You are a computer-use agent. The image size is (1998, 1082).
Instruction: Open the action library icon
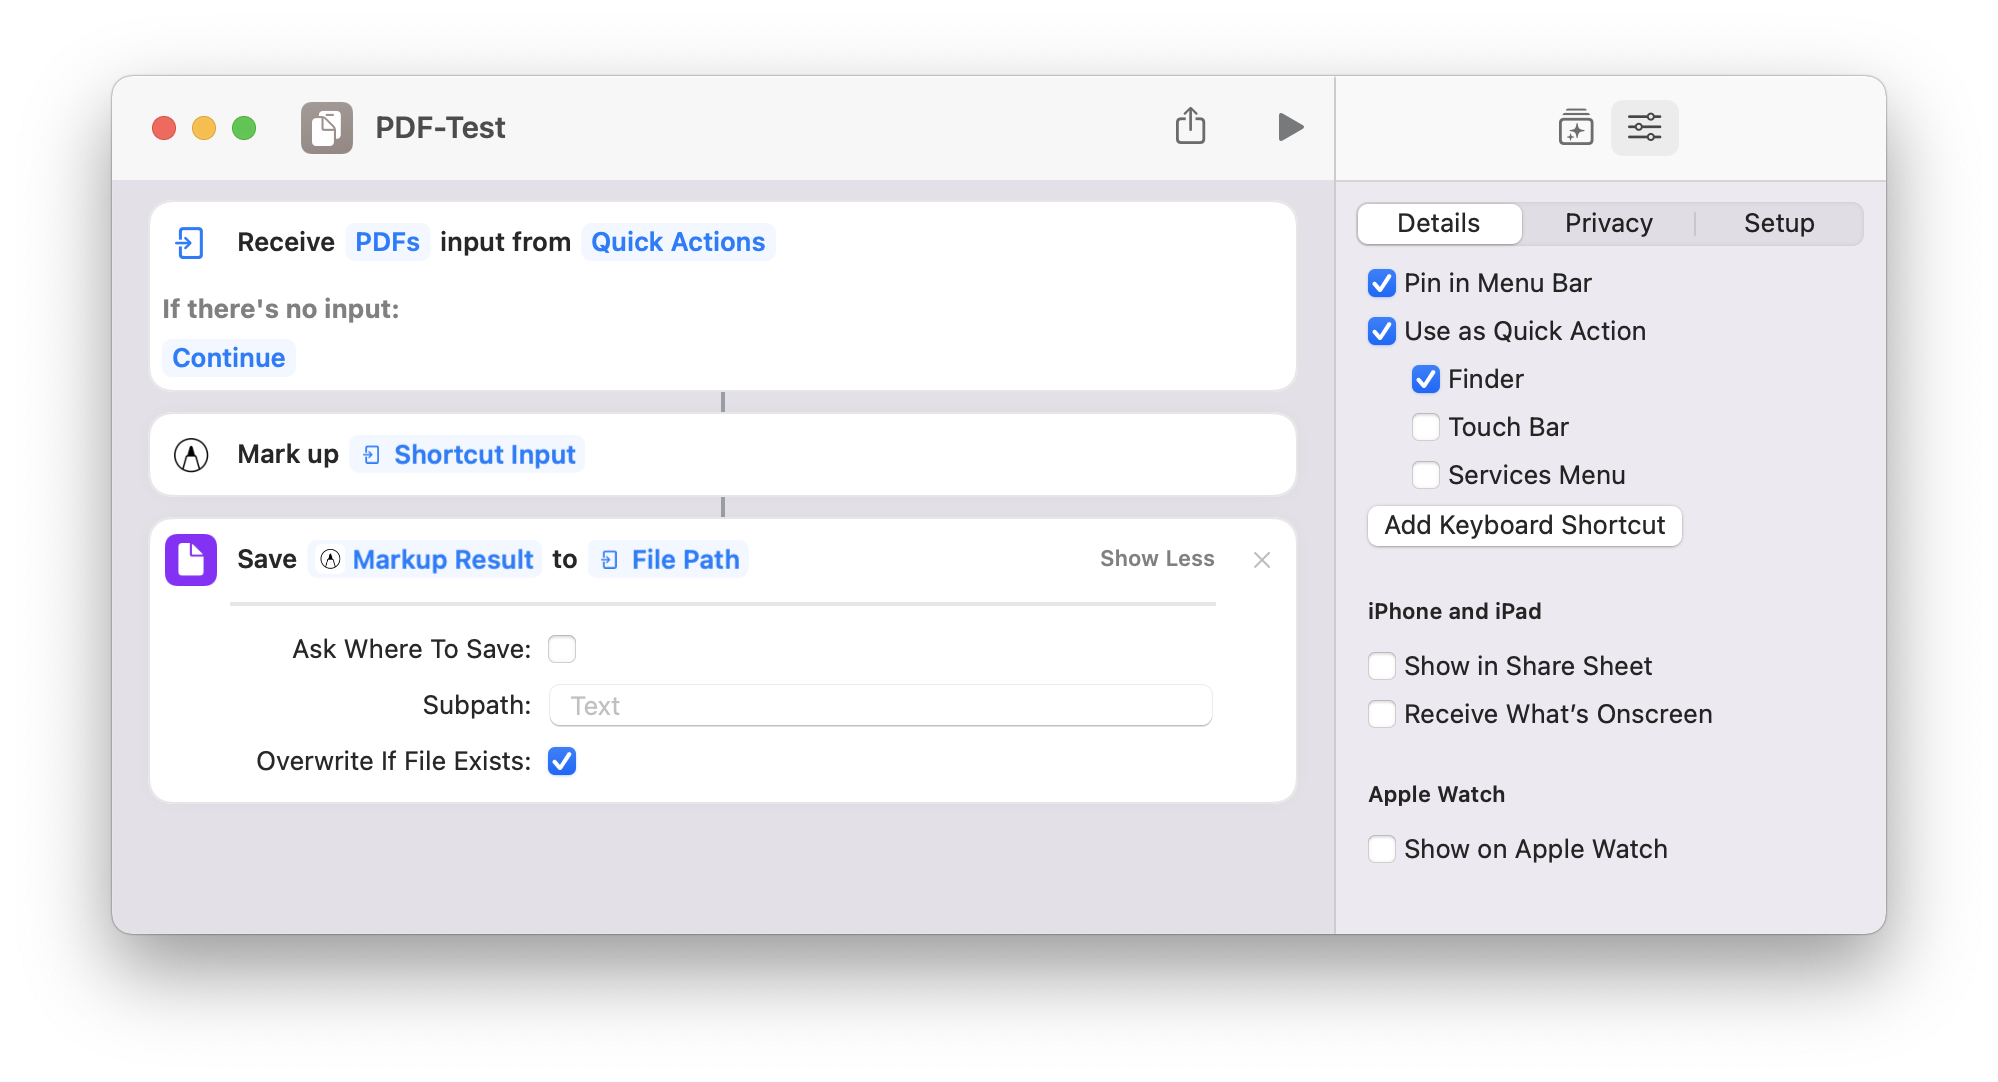pyautogui.click(x=1576, y=127)
